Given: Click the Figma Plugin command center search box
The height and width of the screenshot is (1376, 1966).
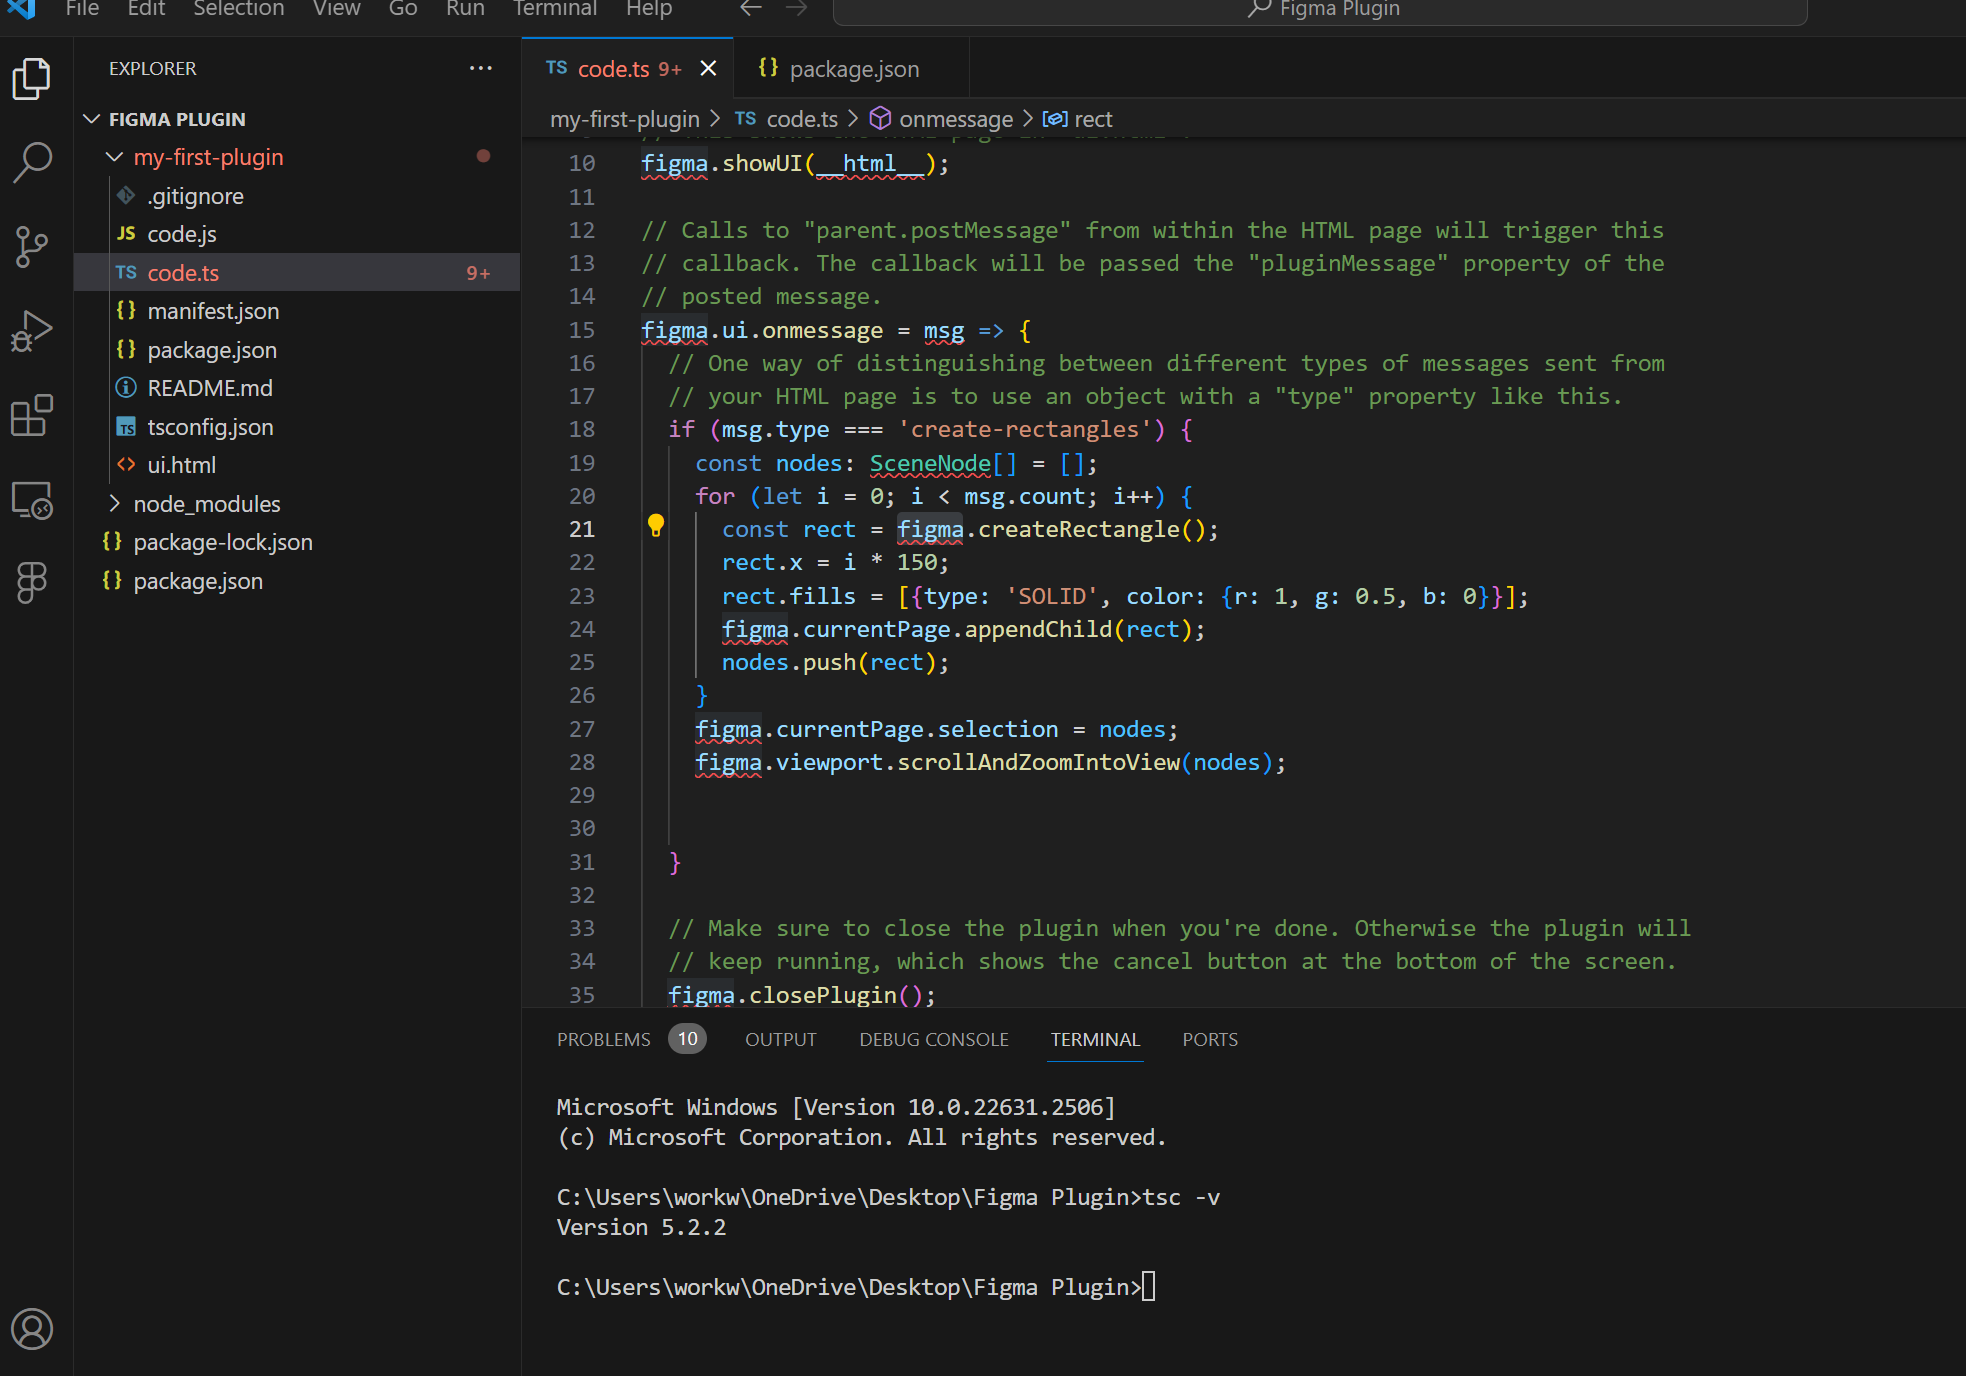Looking at the screenshot, I should pyautogui.click(x=1320, y=10).
